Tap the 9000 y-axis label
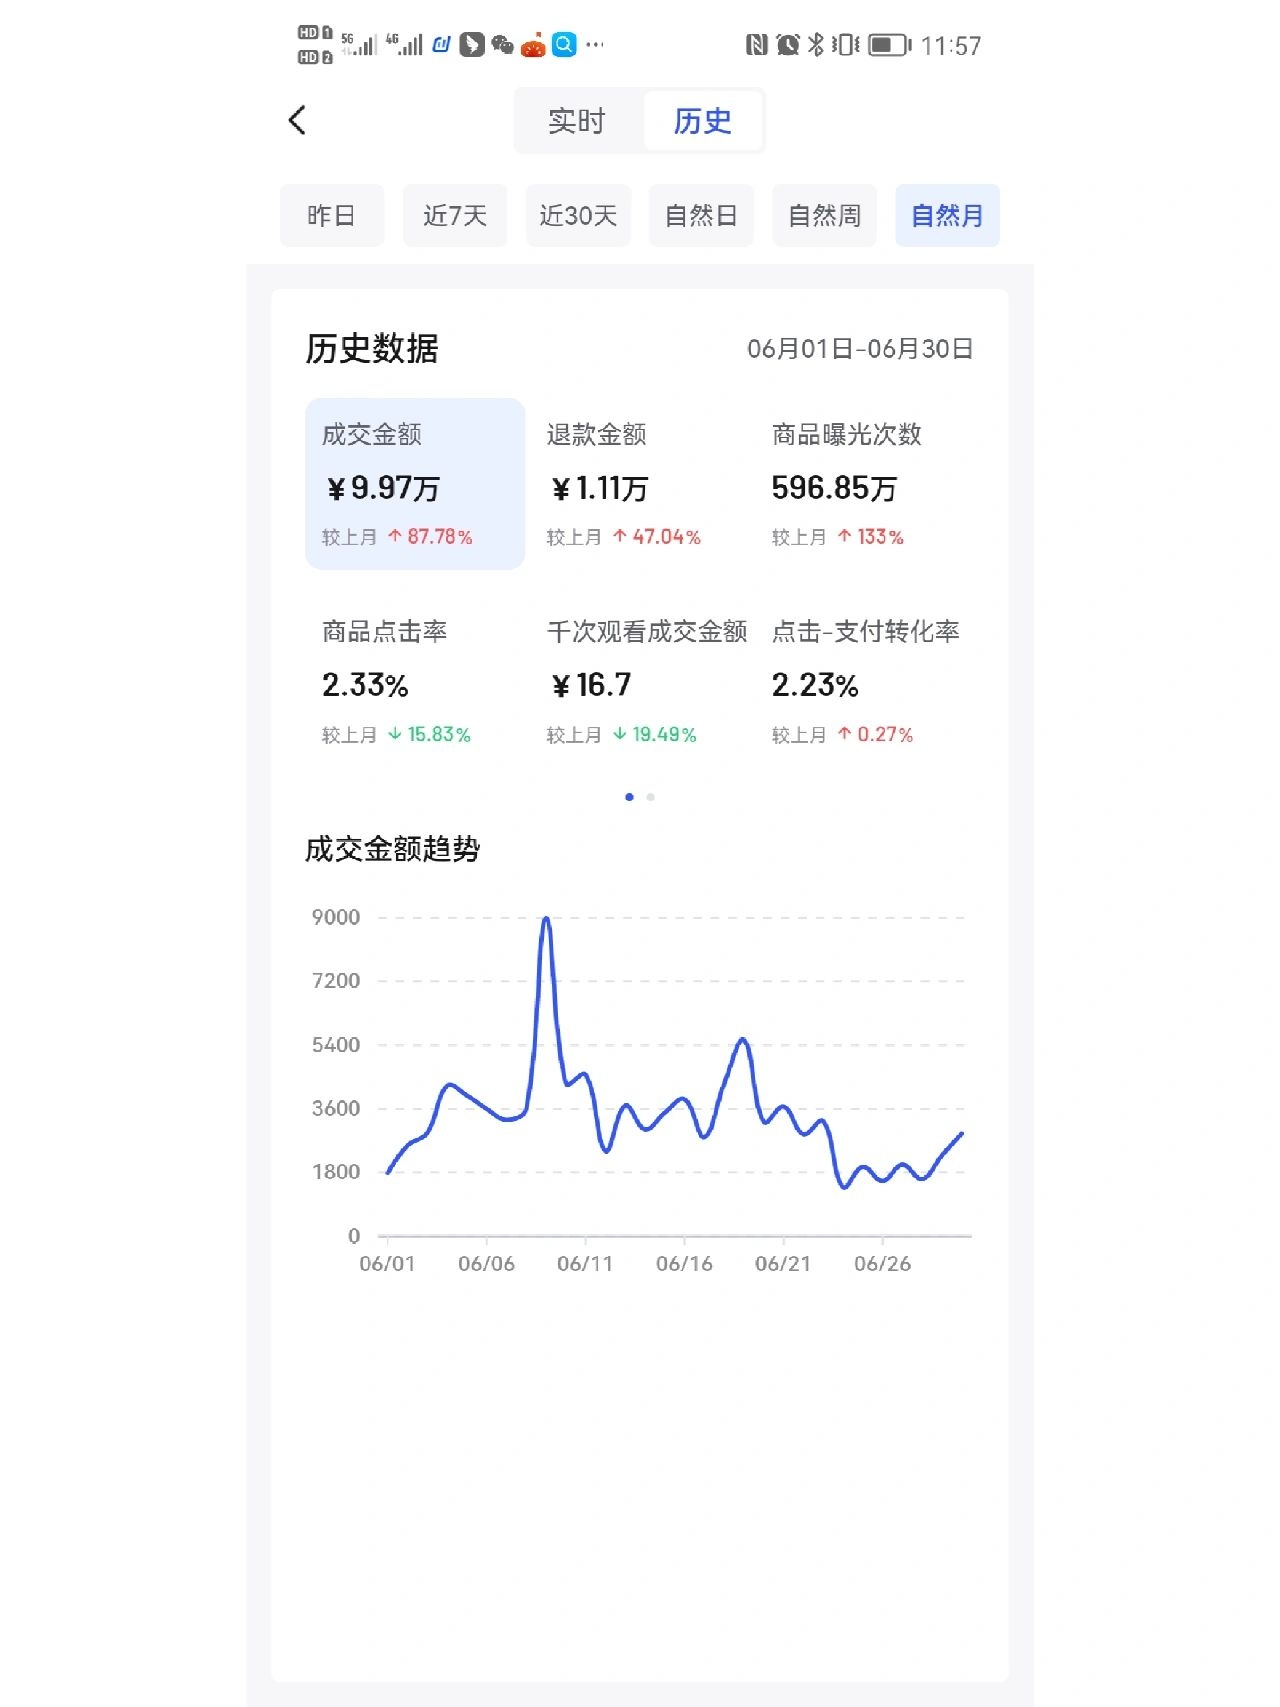This screenshot has height=1707, width=1280. pyautogui.click(x=336, y=917)
